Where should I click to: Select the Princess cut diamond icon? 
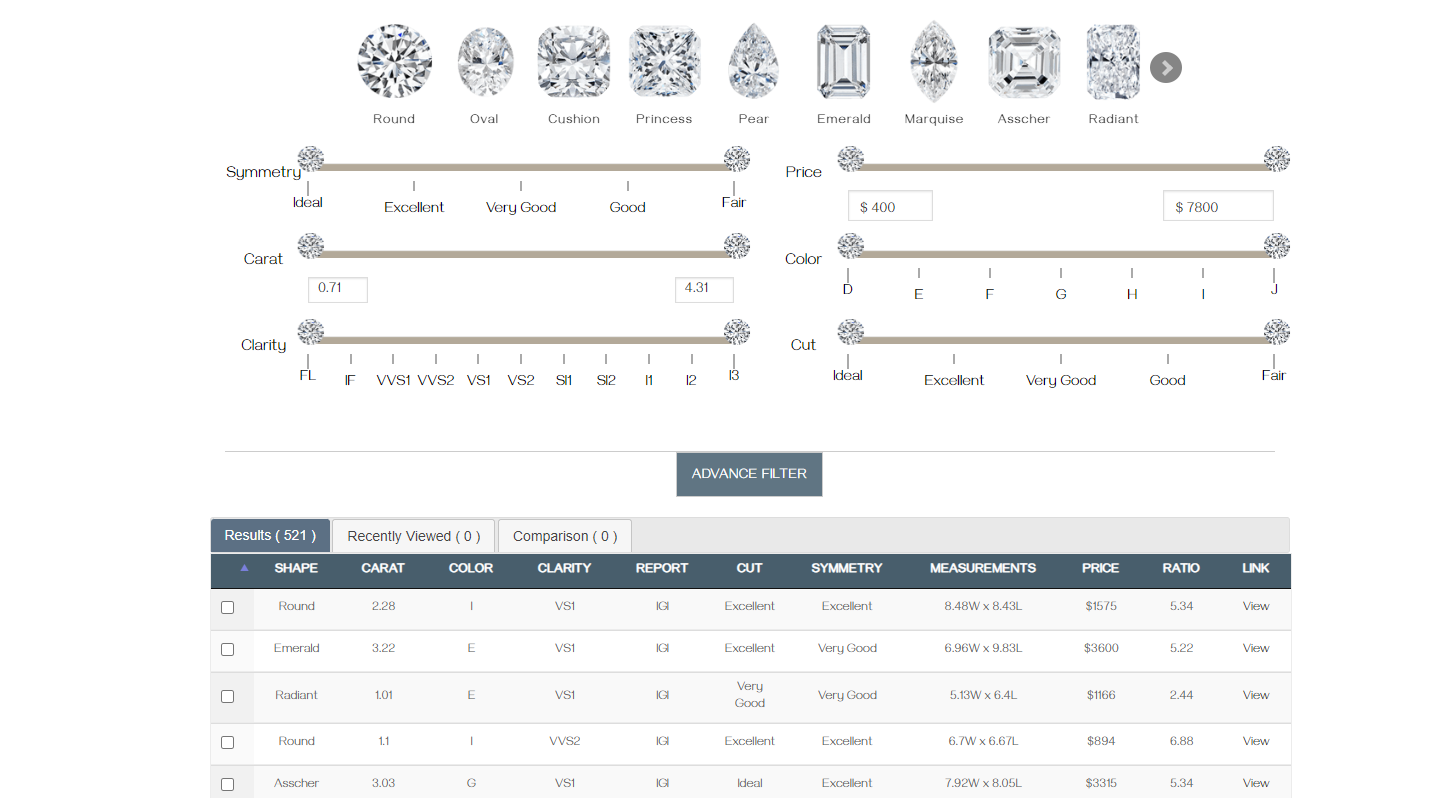(664, 62)
